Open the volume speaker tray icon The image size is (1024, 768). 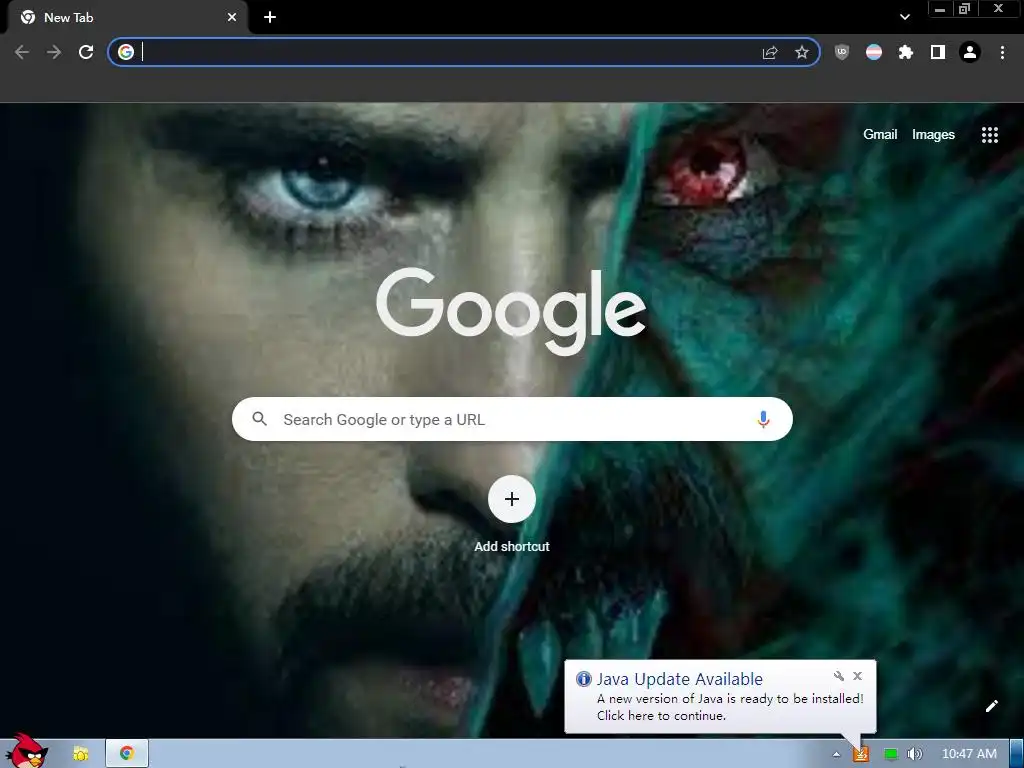point(914,754)
